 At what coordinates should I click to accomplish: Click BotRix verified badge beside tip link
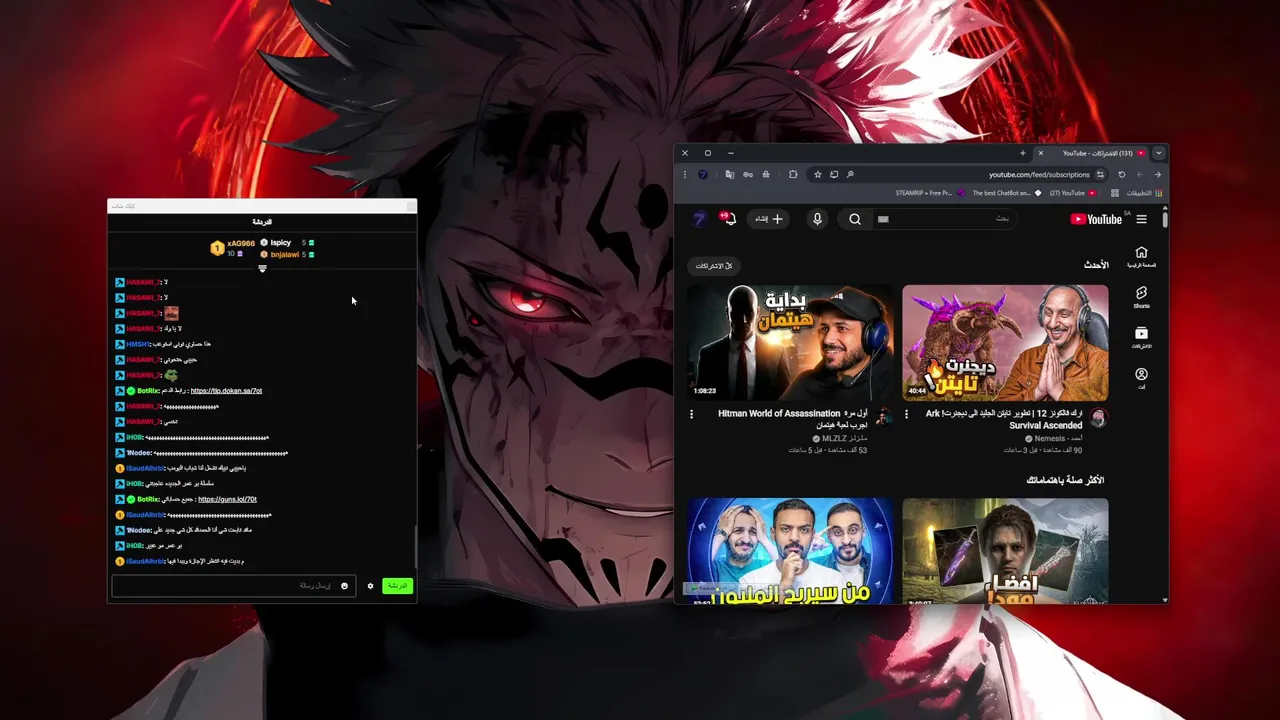[131, 391]
